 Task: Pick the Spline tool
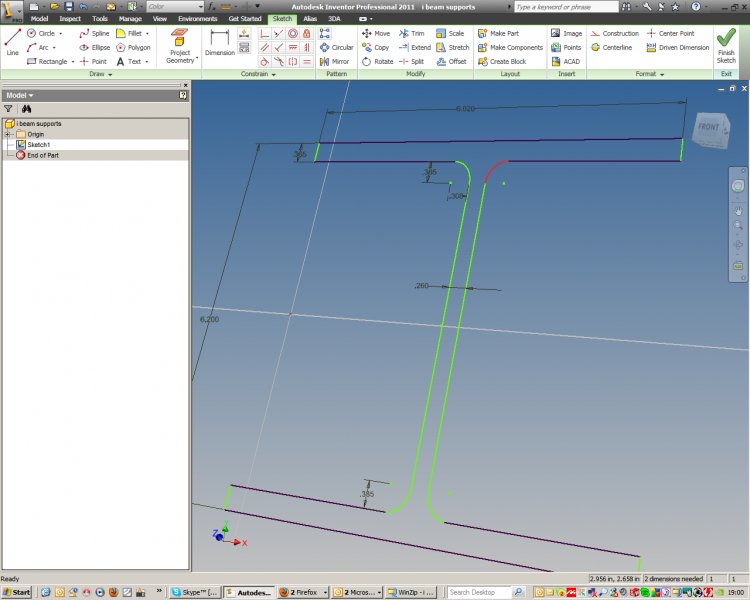pyautogui.click(x=94, y=33)
